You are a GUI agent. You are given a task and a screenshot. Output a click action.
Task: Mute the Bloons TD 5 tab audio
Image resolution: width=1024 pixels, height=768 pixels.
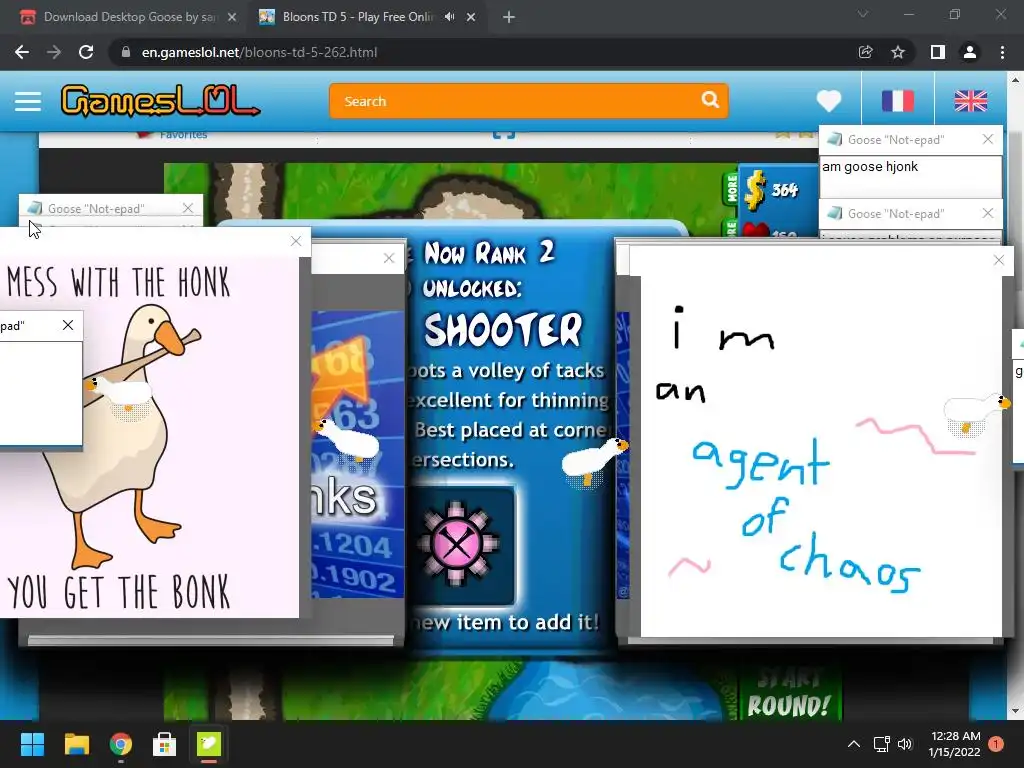point(449,17)
